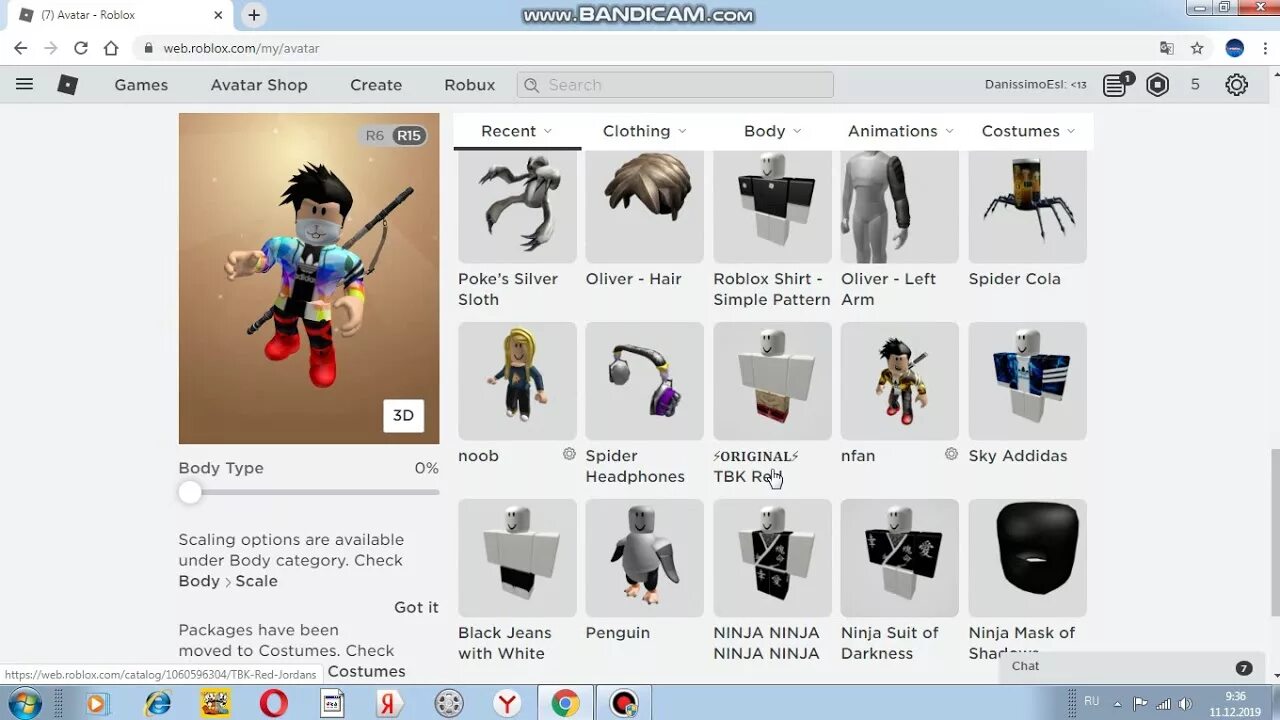This screenshot has width=1280, height=720.
Task: Go back with browser back arrow
Action: click(x=21, y=48)
